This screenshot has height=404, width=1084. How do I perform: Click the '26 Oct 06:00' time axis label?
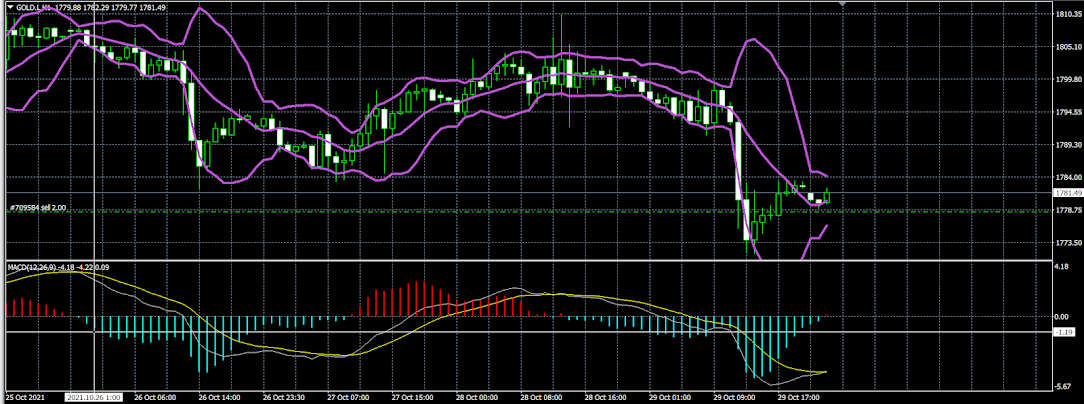[x=154, y=398]
